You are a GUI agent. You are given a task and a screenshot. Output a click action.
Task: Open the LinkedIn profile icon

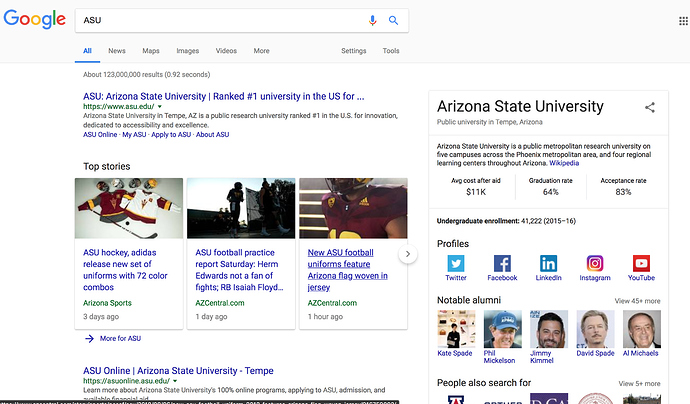click(548, 263)
